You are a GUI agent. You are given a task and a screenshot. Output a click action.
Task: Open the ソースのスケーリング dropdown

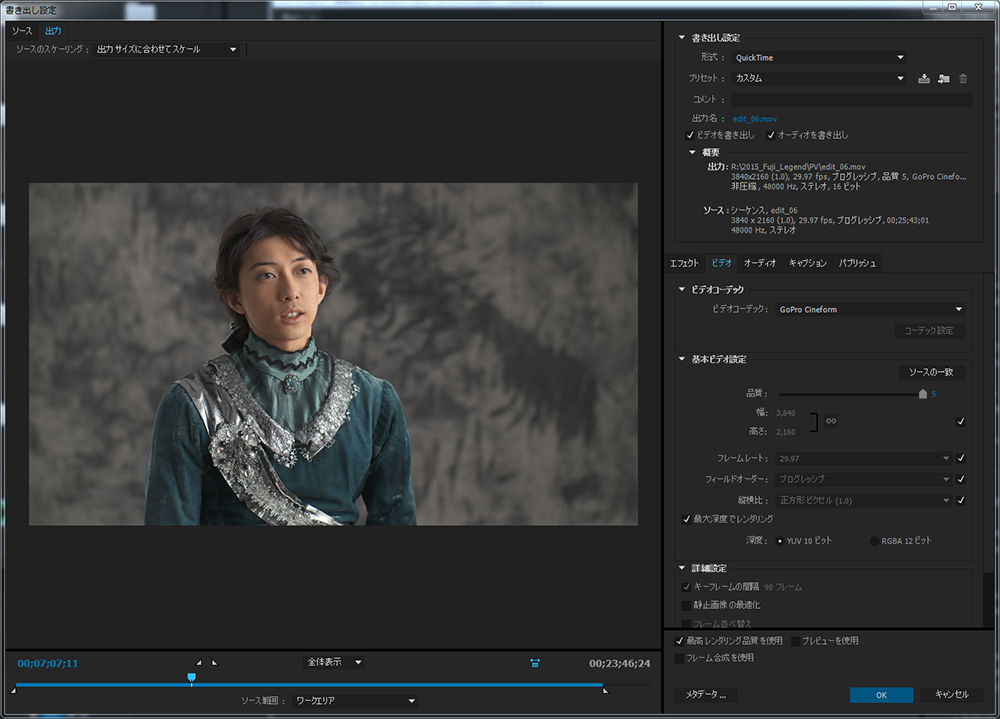tap(166, 49)
